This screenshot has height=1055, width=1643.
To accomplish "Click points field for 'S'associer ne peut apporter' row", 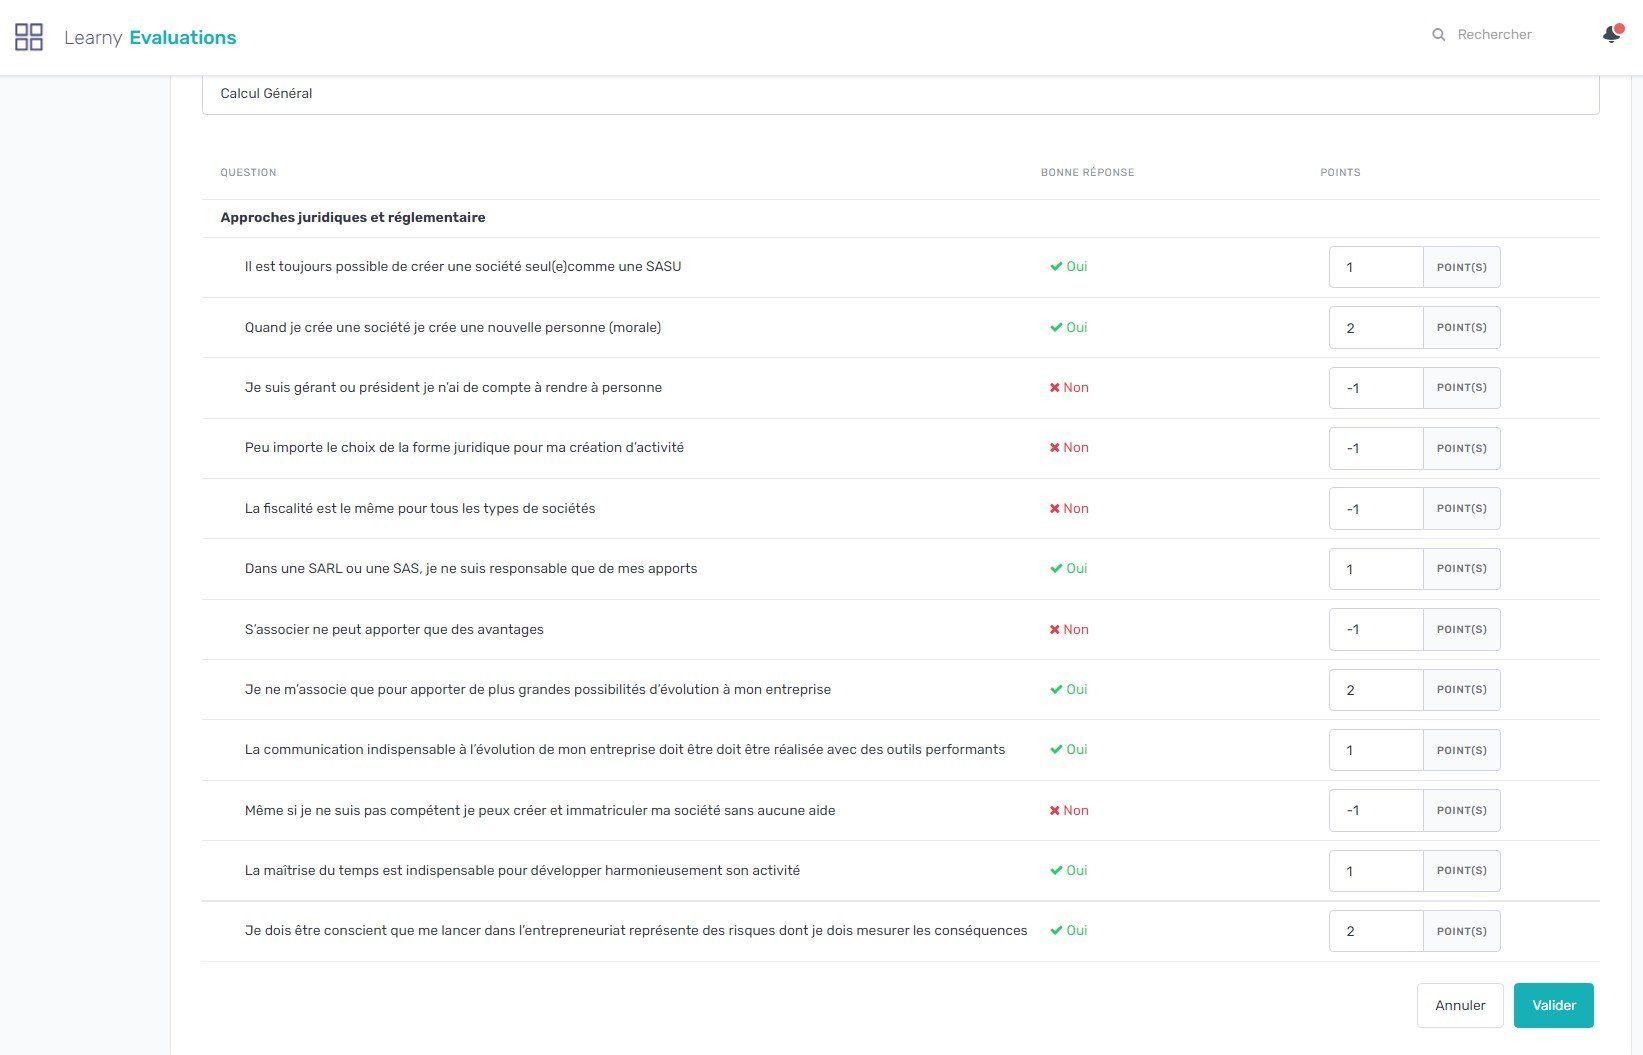I will 1376,630.
